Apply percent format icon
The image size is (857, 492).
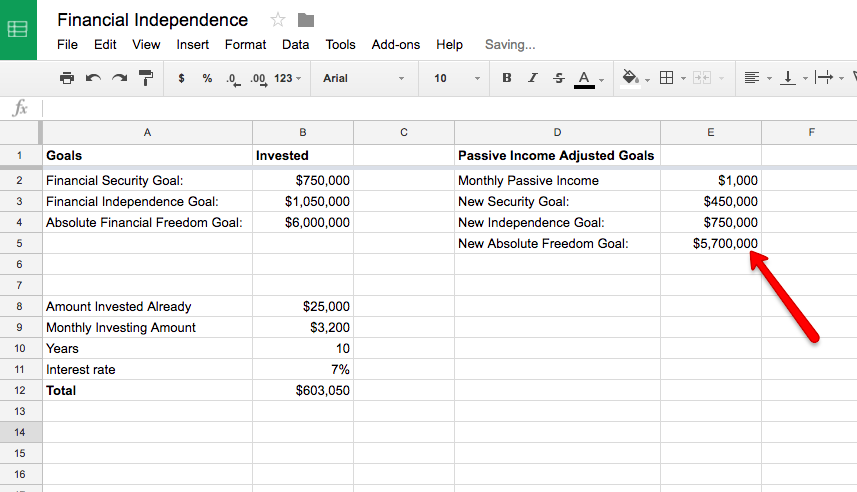(207, 78)
